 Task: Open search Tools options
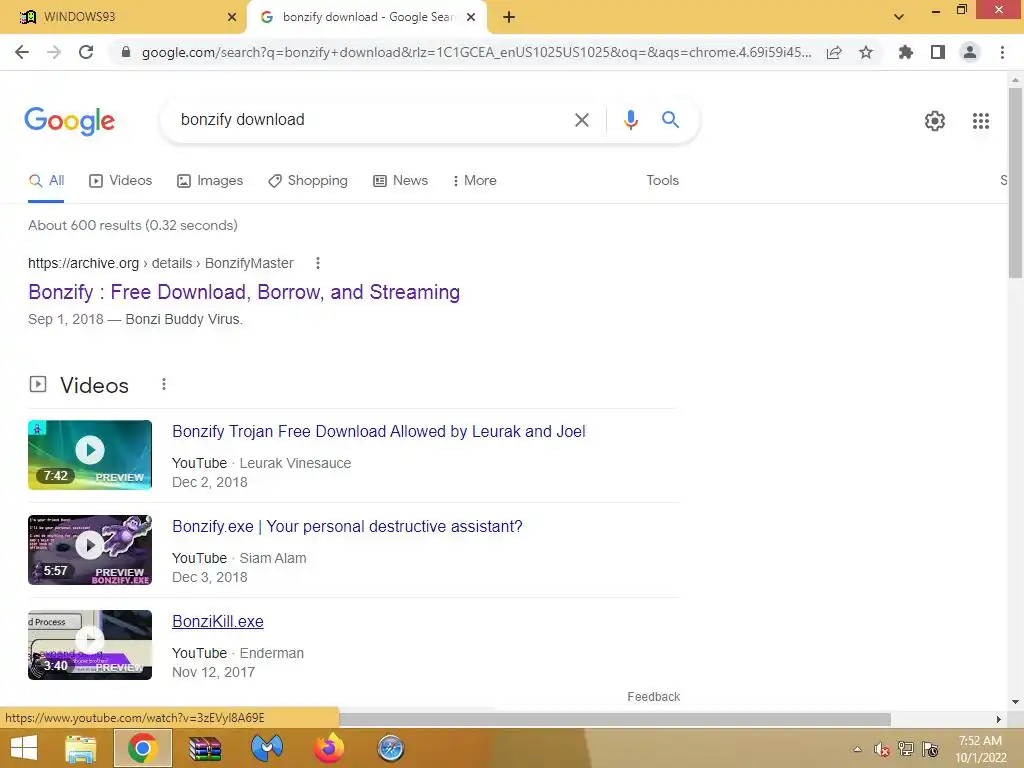pos(662,181)
